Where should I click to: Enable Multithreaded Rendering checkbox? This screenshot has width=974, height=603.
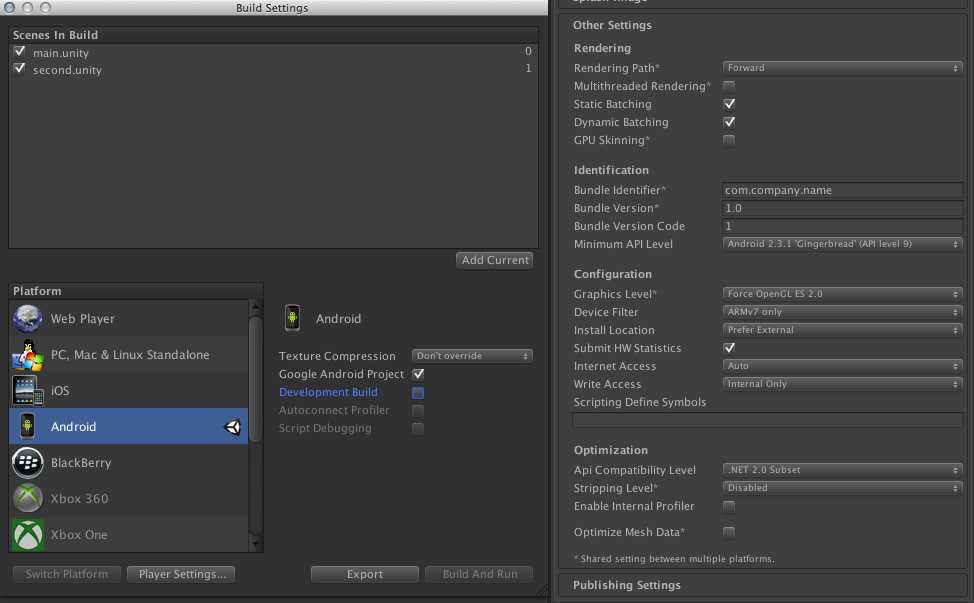click(x=729, y=86)
